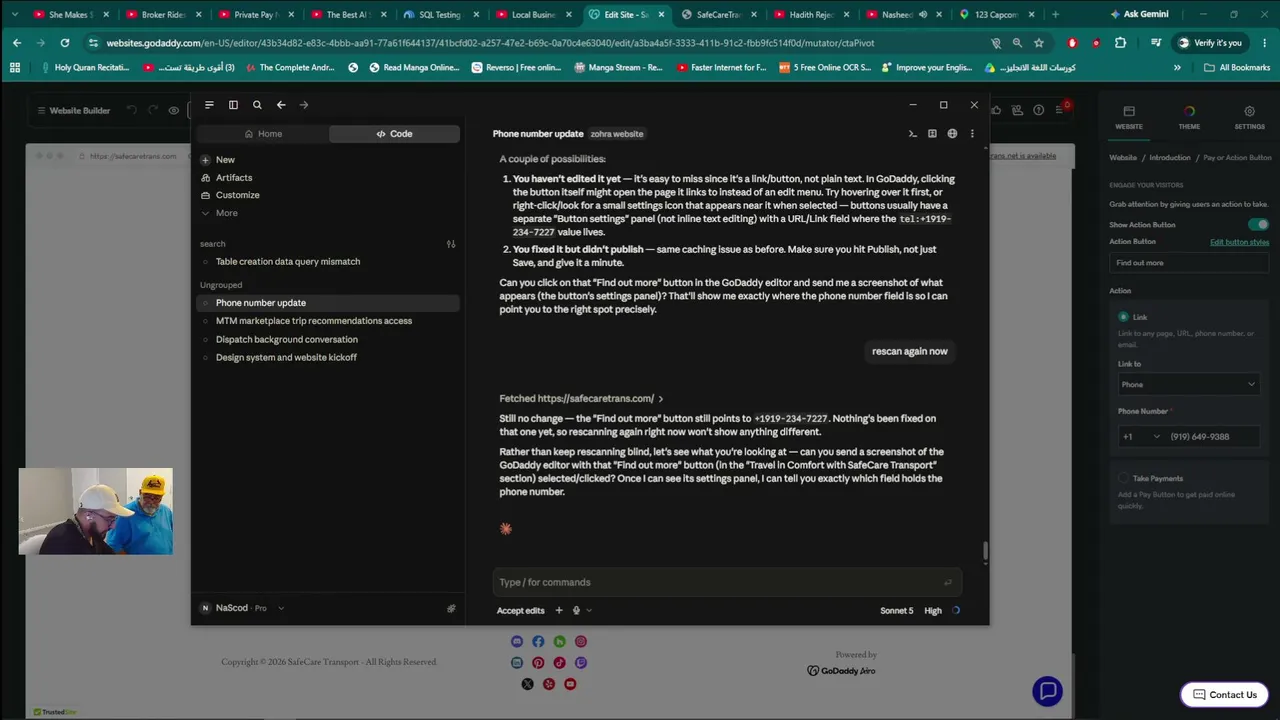Image resolution: width=1280 pixels, height=720 pixels.
Task: Click the YouTube icon in website footer
Action: click(570, 684)
